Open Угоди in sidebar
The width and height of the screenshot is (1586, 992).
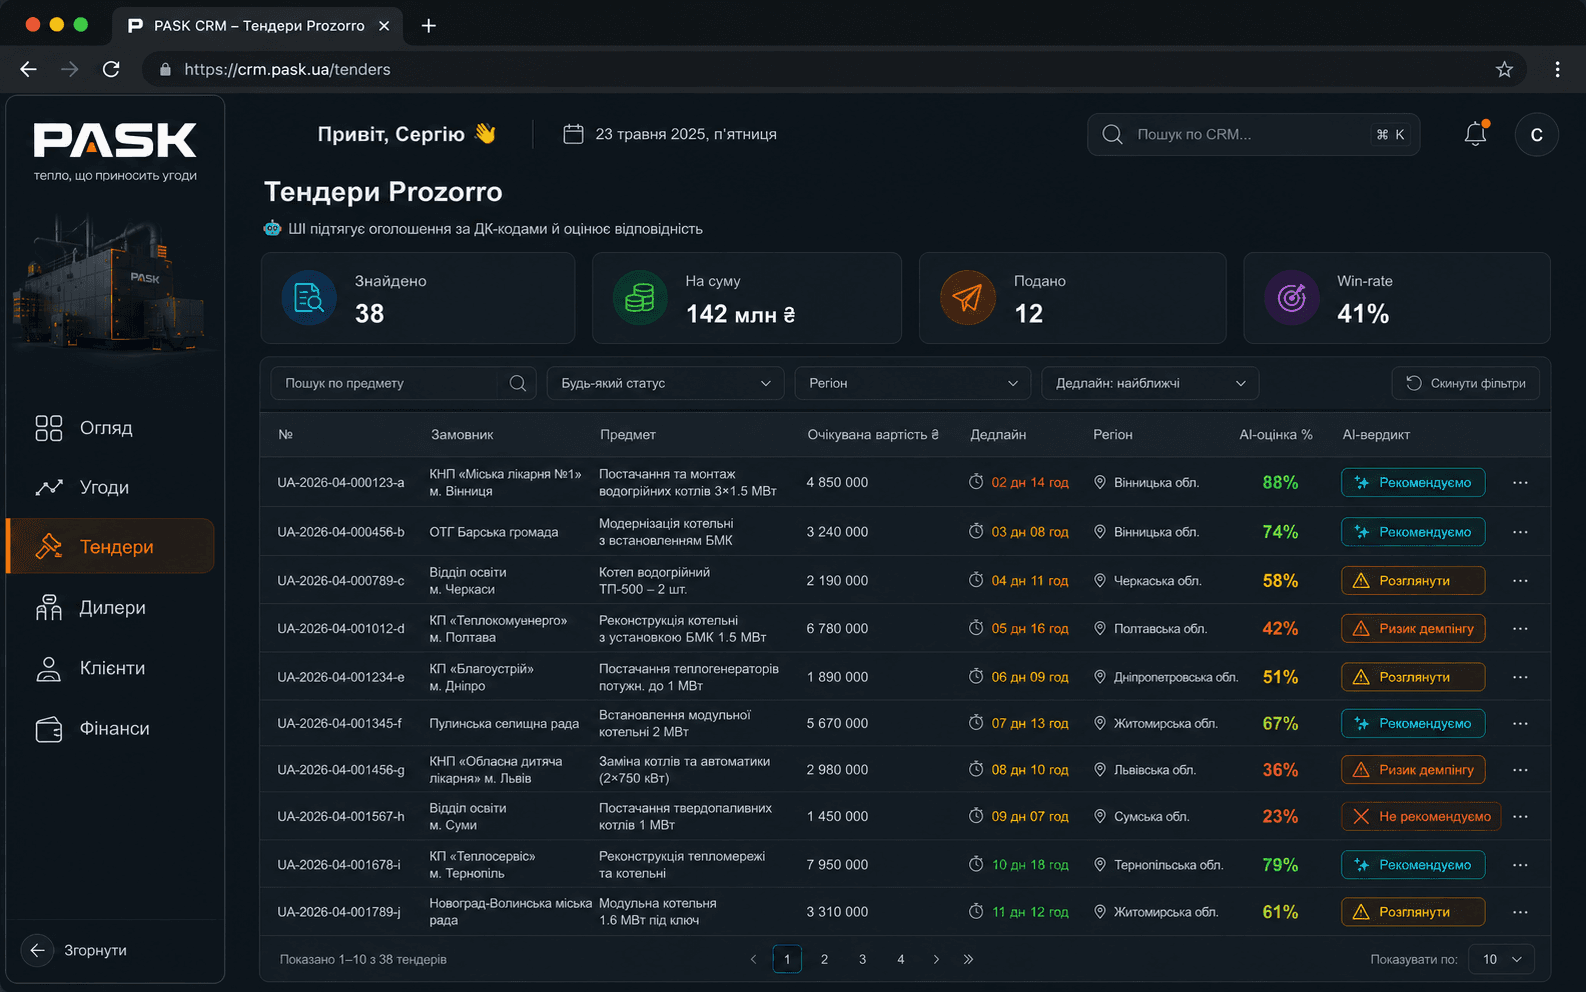tap(110, 487)
